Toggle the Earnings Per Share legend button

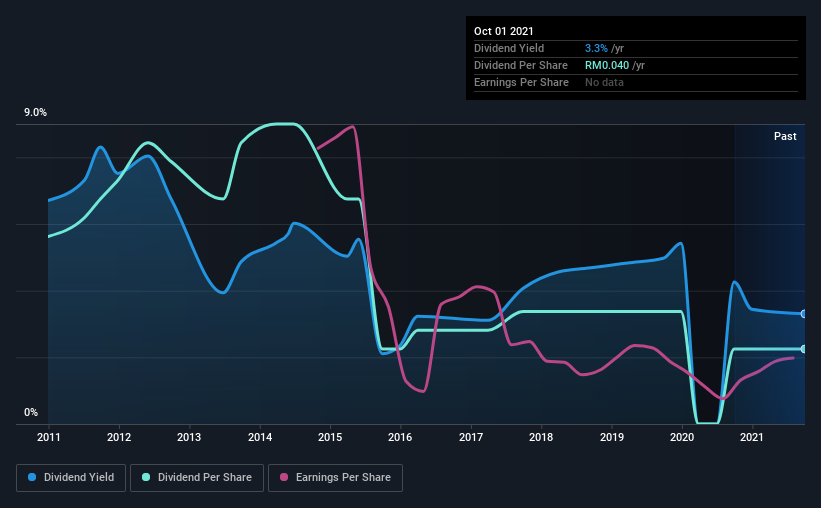pos(336,478)
